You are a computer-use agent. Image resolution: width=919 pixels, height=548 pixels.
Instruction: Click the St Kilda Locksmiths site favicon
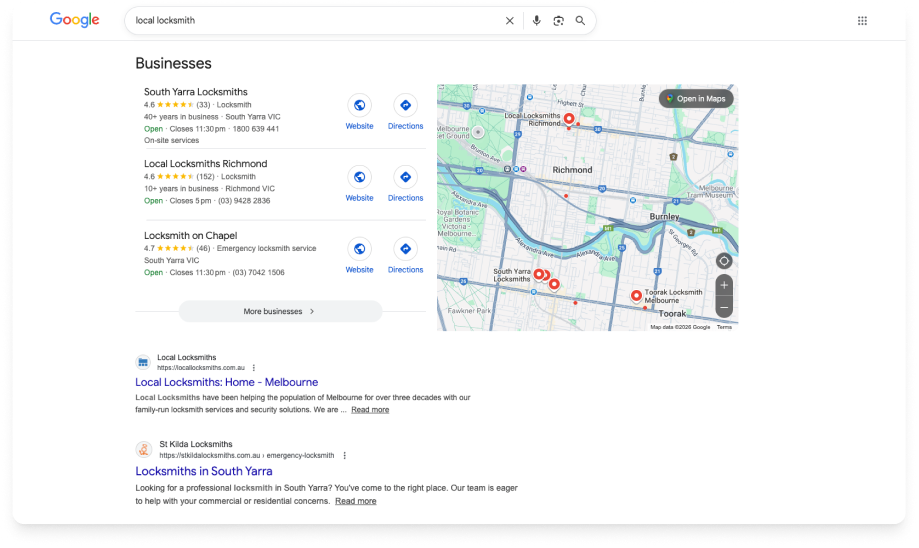pos(144,450)
